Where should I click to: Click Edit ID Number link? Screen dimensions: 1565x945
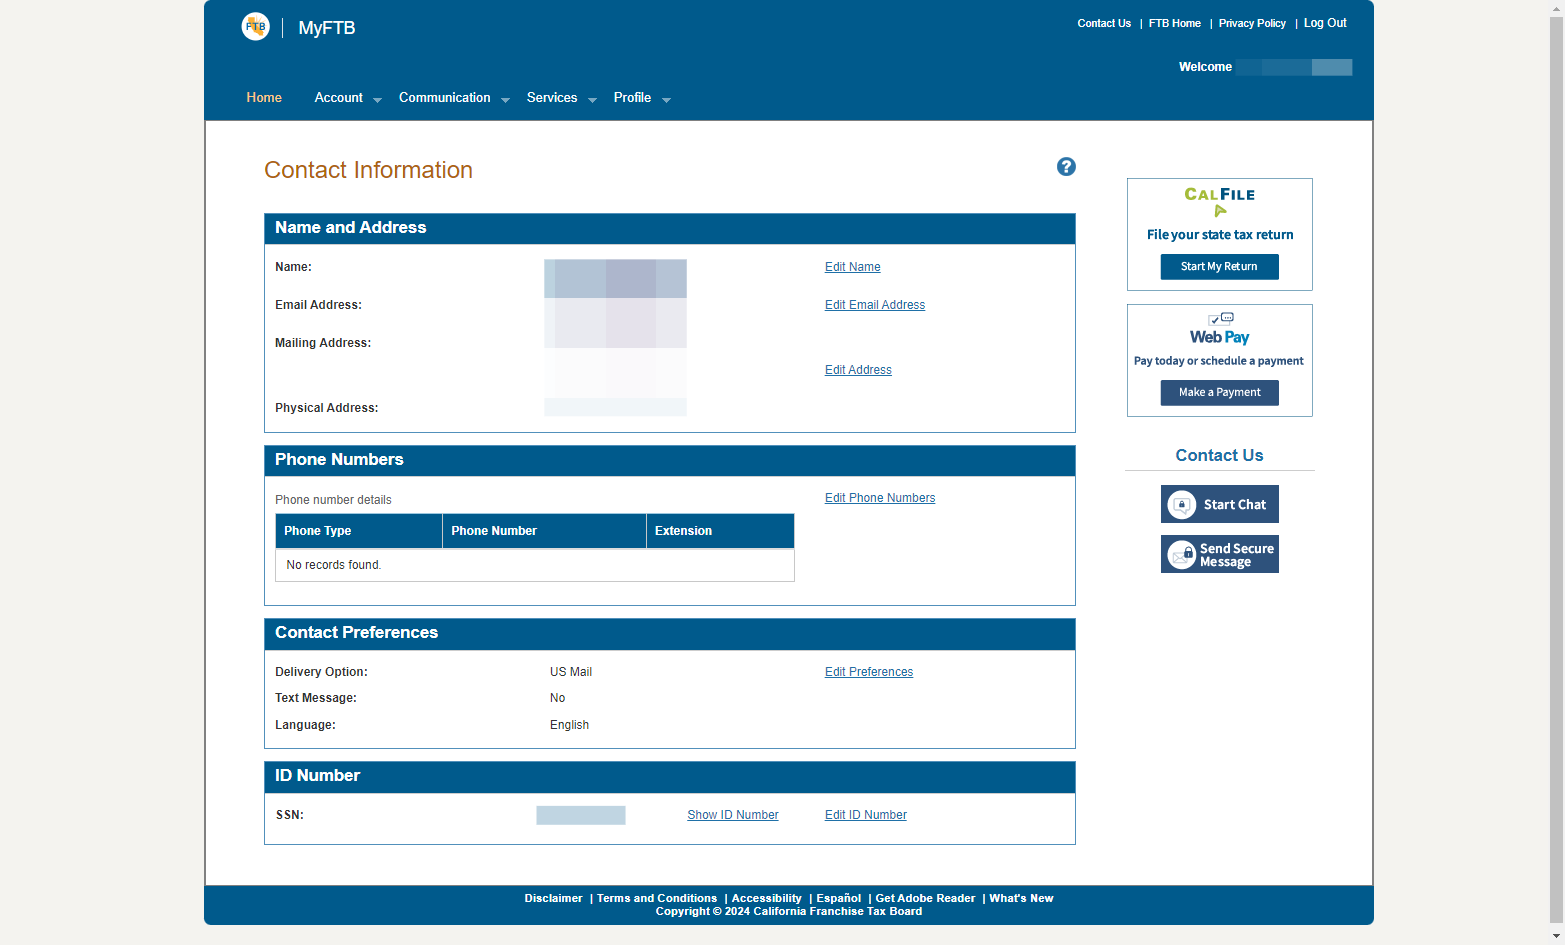pos(866,815)
